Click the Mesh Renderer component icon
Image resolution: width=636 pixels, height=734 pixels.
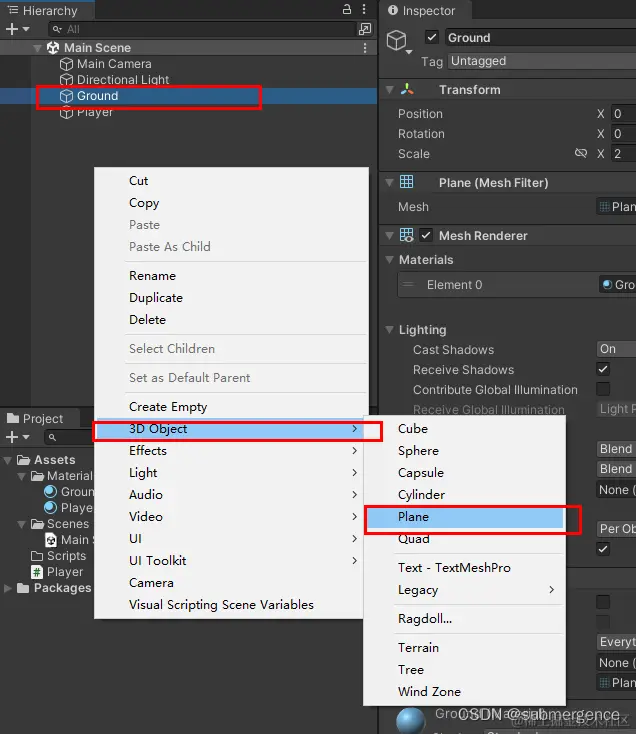[407, 235]
